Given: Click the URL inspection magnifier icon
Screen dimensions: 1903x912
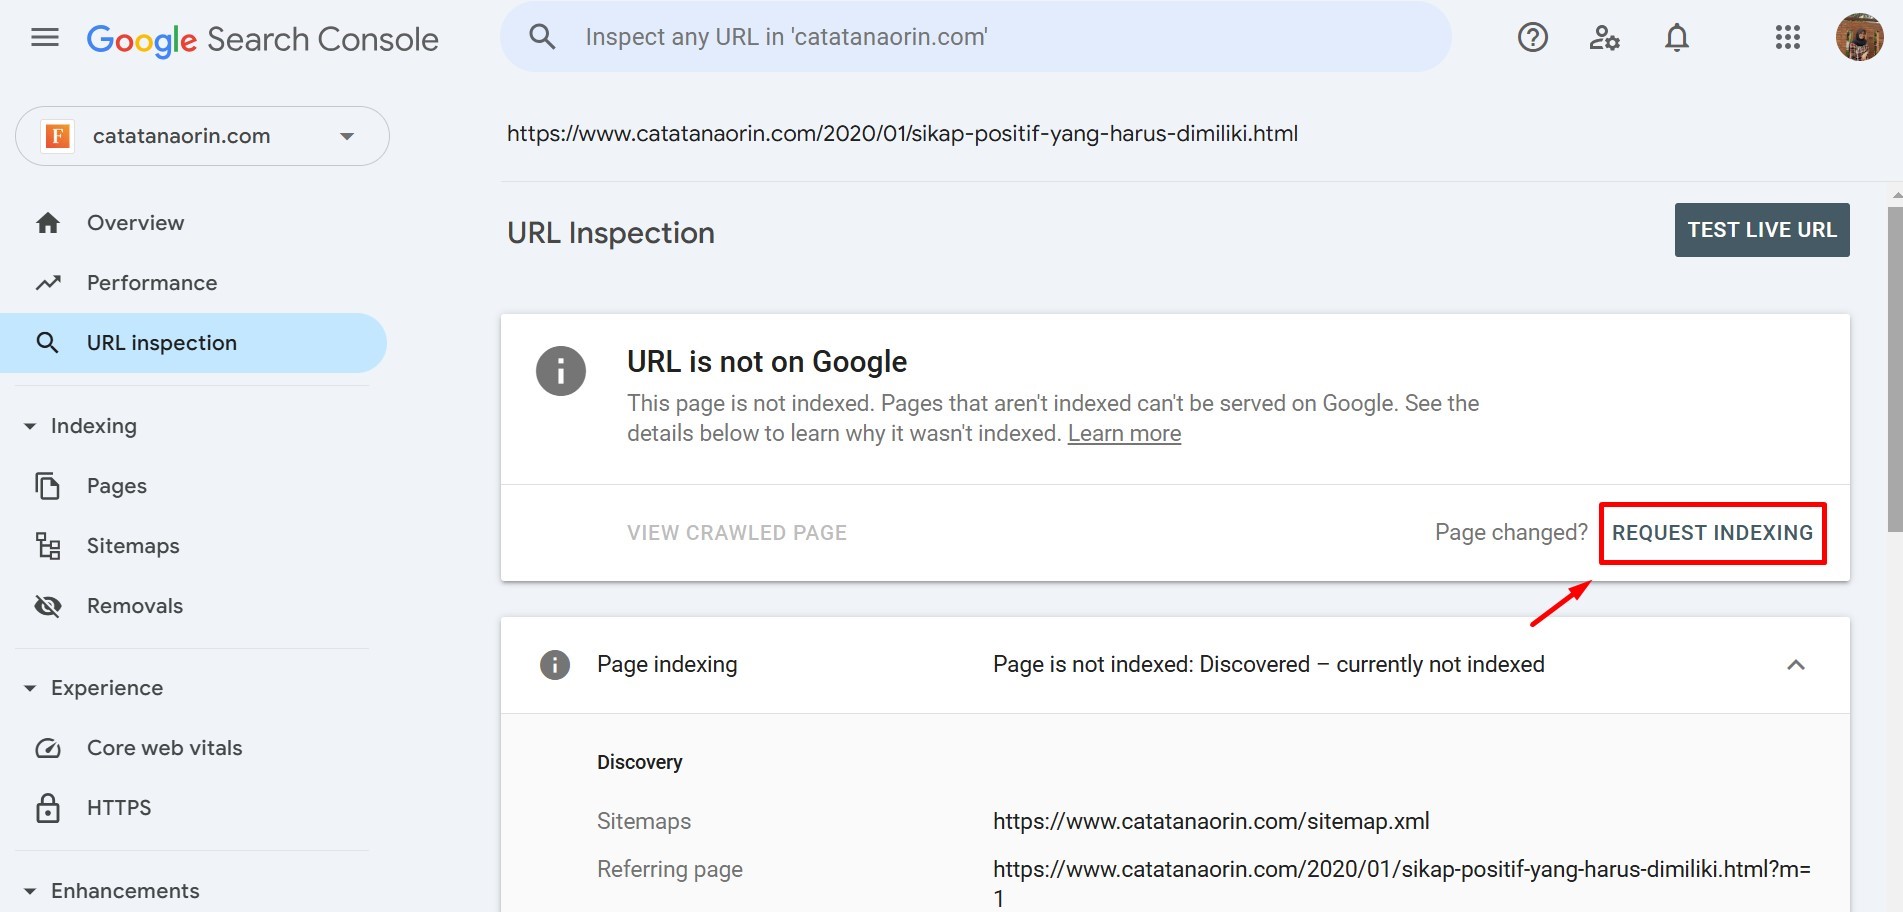Looking at the screenshot, I should click(x=47, y=343).
